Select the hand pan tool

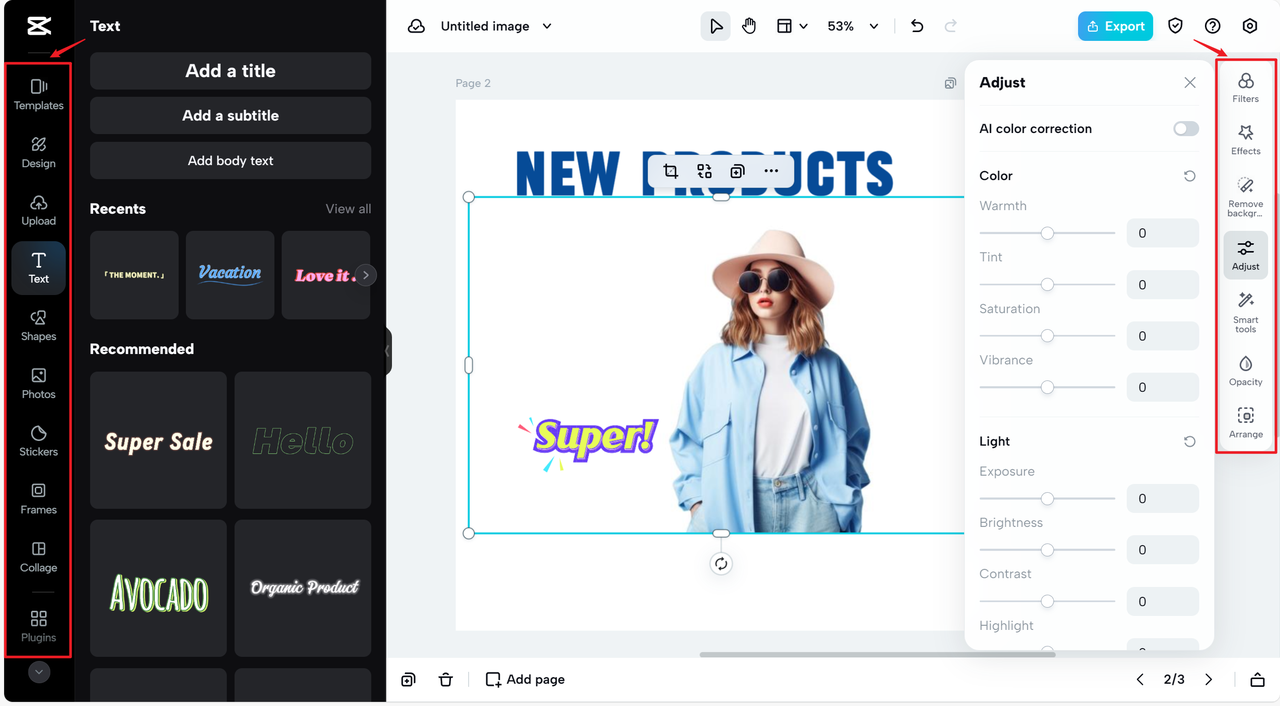[x=749, y=26]
